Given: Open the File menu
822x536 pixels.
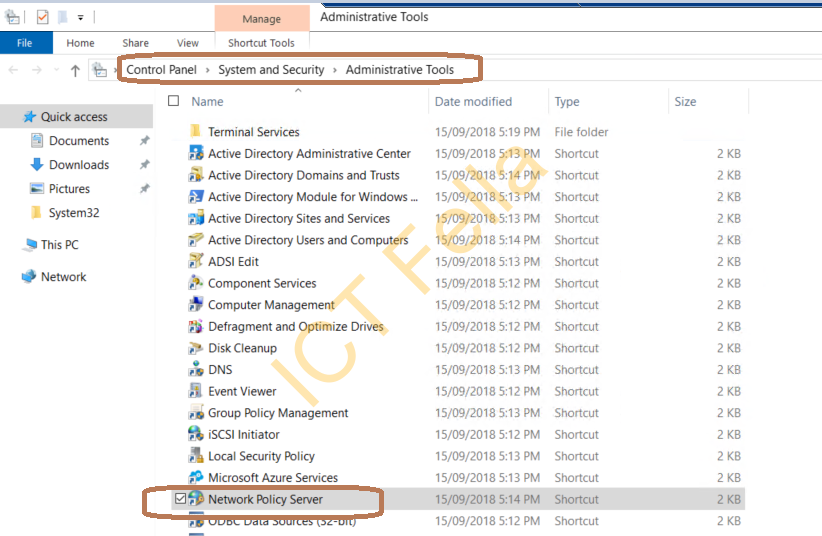Looking at the screenshot, I should 25,43.
